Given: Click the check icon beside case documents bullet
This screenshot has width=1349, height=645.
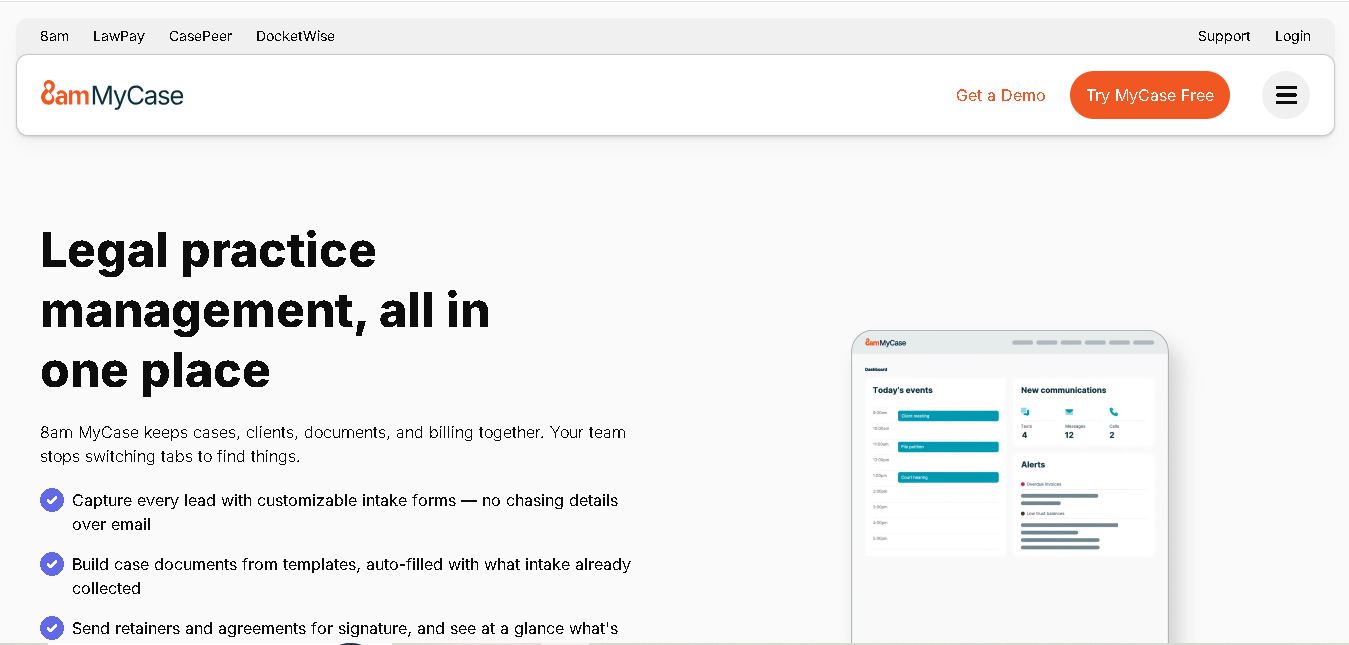Looking at the screenshot, I should [x=52, y=564].
